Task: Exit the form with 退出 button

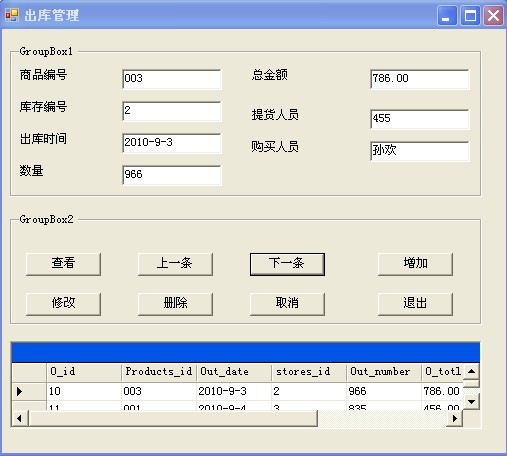Action: 415,304
